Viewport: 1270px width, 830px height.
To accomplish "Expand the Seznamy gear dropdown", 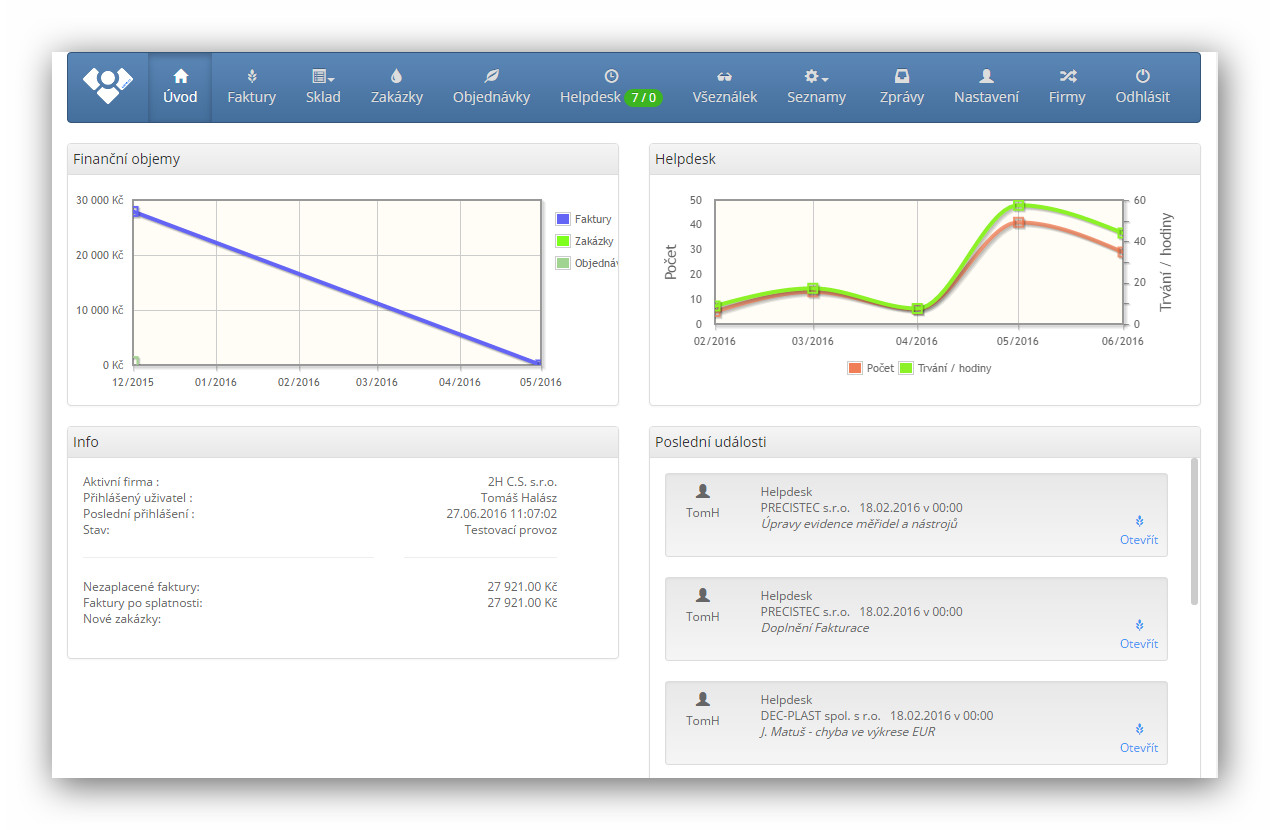I will (816, 87).
